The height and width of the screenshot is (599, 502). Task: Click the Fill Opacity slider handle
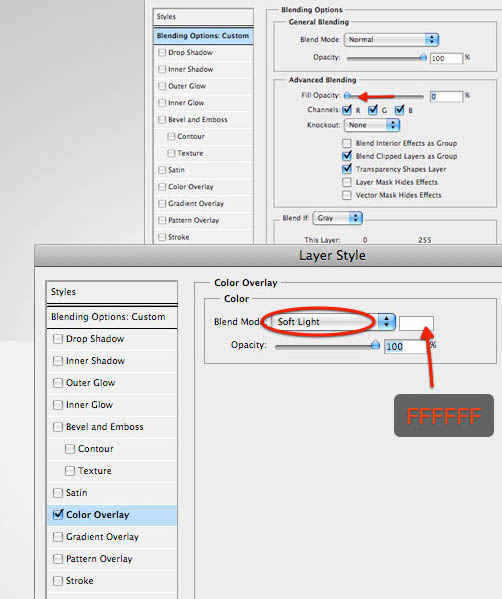point(347,96)
